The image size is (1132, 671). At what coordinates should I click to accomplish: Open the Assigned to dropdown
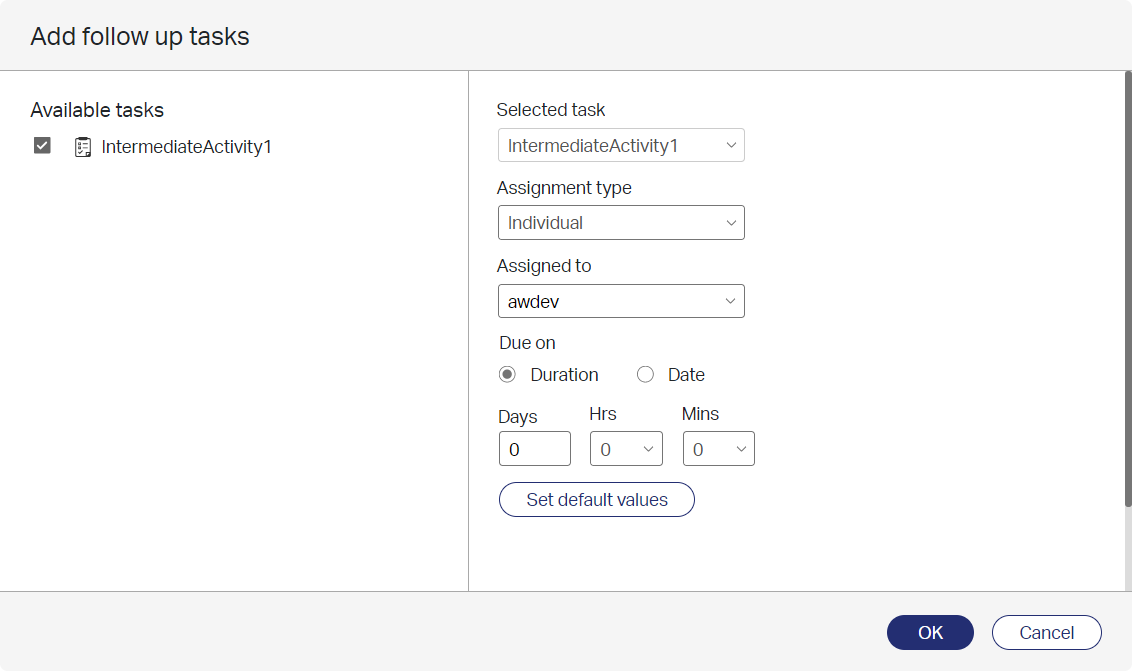pos(621,301)
